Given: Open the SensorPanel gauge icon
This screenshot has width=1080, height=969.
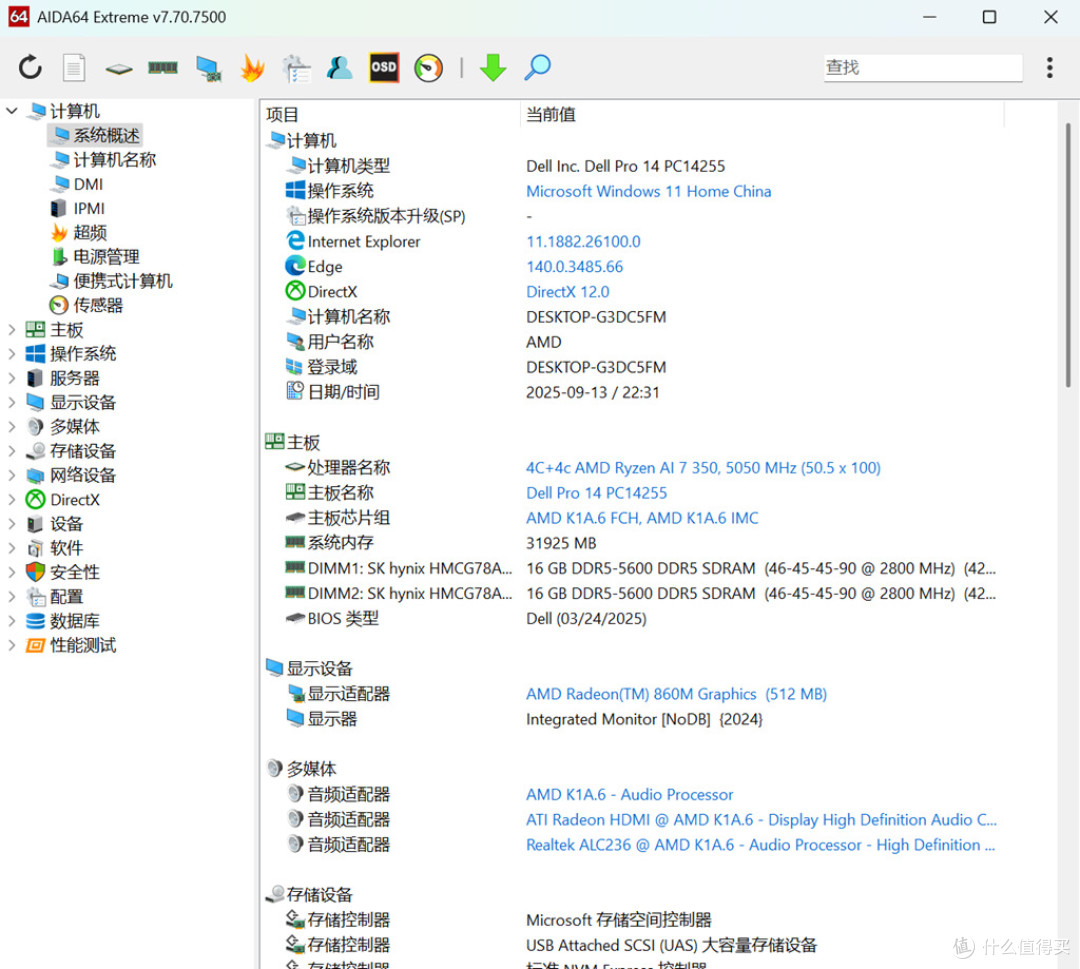Looking at the screenshot, I should pyautogui.click(x=428, y=68).
